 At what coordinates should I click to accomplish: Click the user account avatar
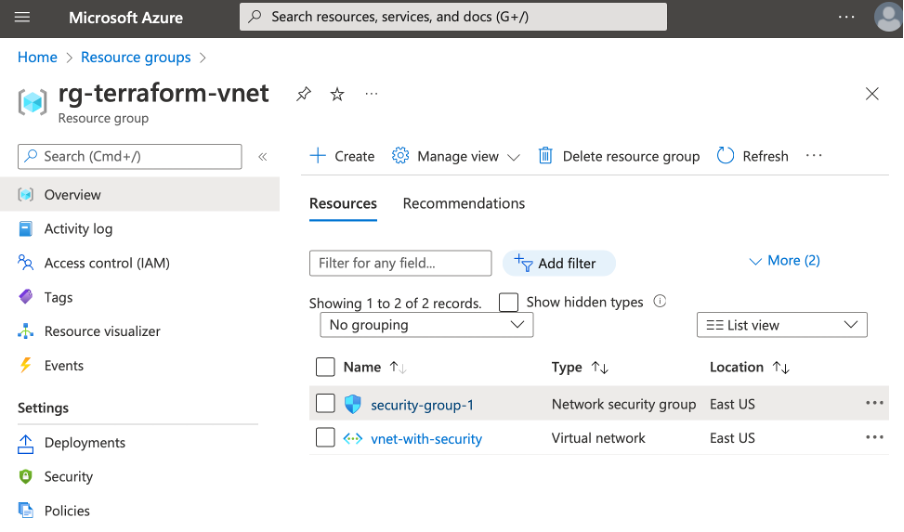[888, 17]
